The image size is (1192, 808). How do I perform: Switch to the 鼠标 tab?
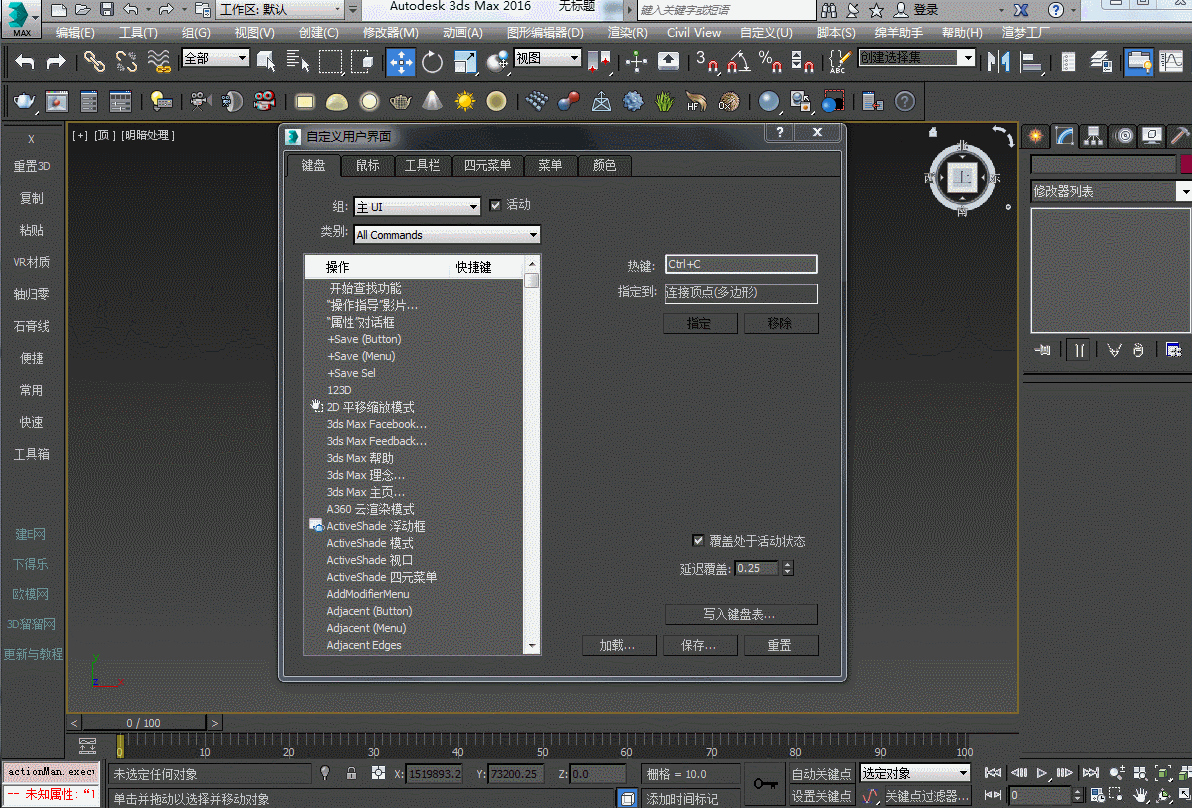[x=368, y=165]
